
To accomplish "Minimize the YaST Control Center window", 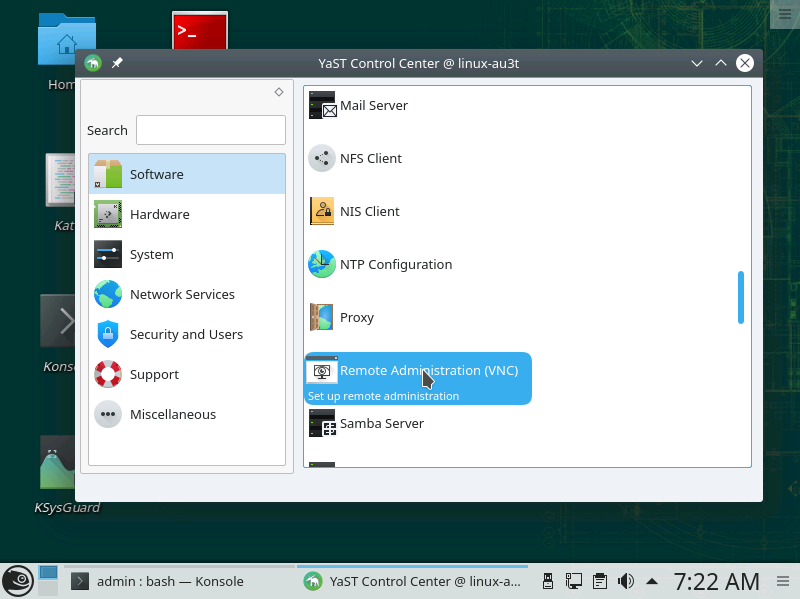I will pyautogui.click(x=697, y=63).
